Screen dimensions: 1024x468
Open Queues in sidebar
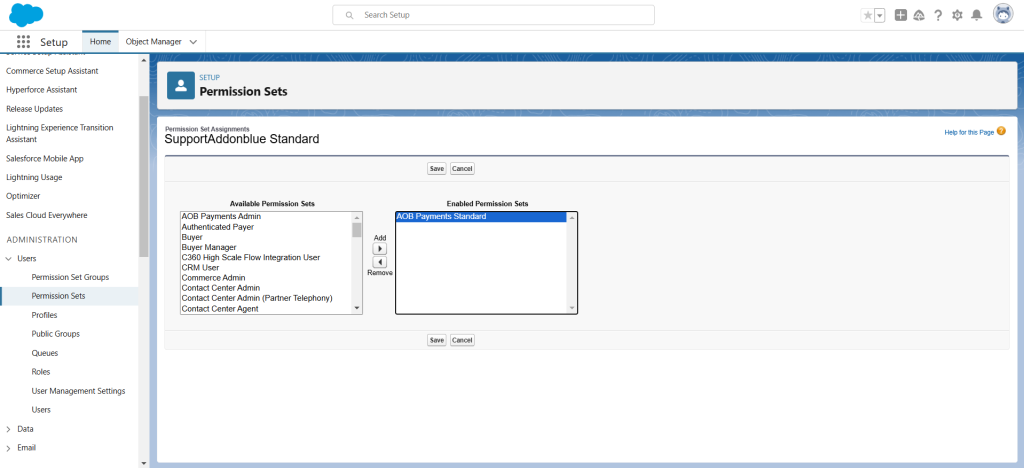[x=44, y=353]
